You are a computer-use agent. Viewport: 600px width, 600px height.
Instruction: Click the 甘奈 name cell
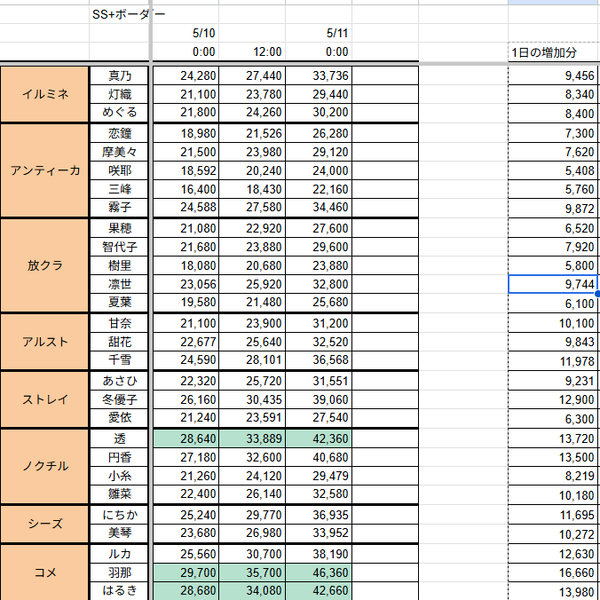(119, 323)
